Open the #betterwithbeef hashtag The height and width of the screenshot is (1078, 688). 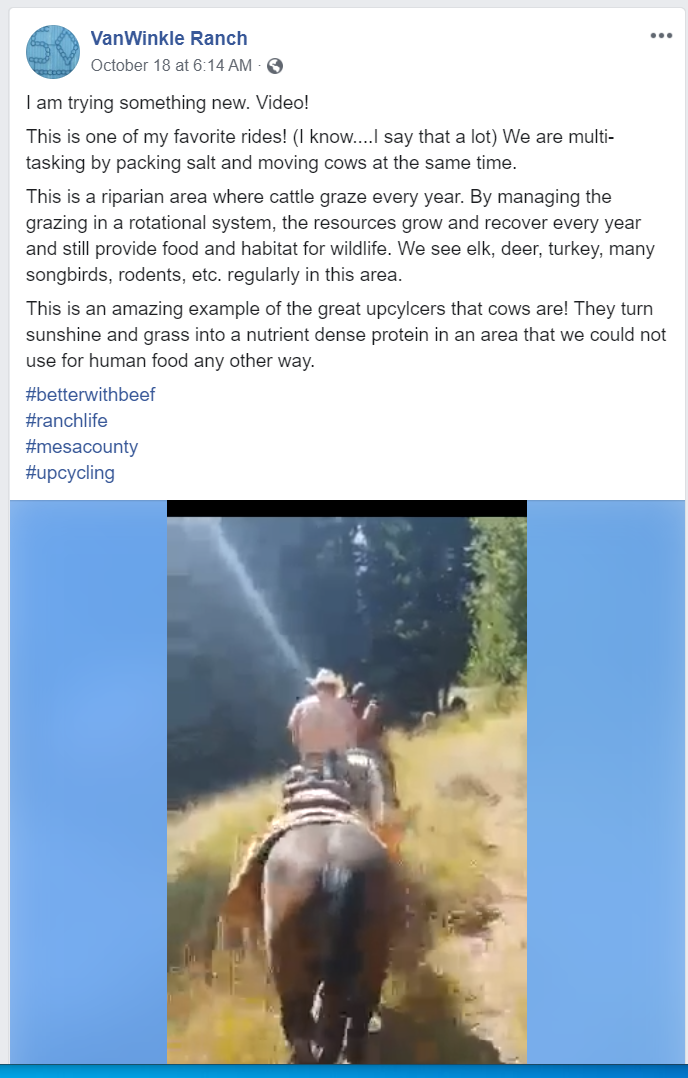pyautogui.click(x=91, y=395)
